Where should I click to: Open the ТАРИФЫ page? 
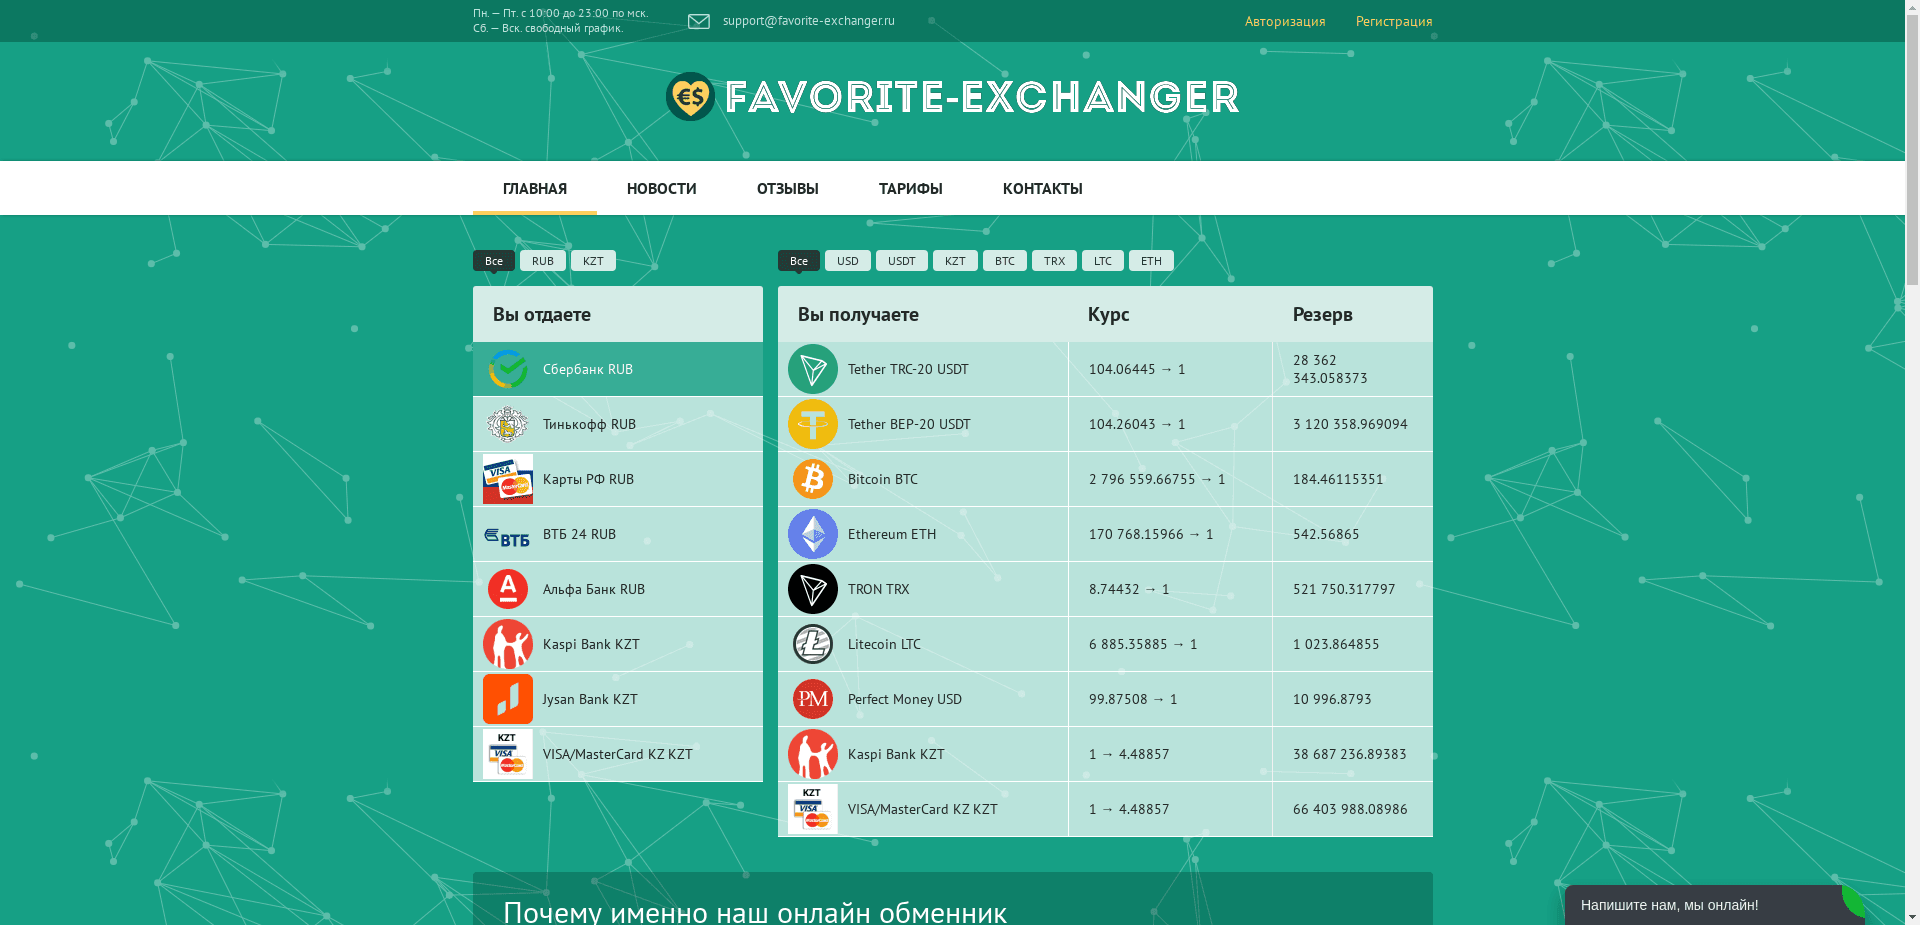(x=910, y=188)
